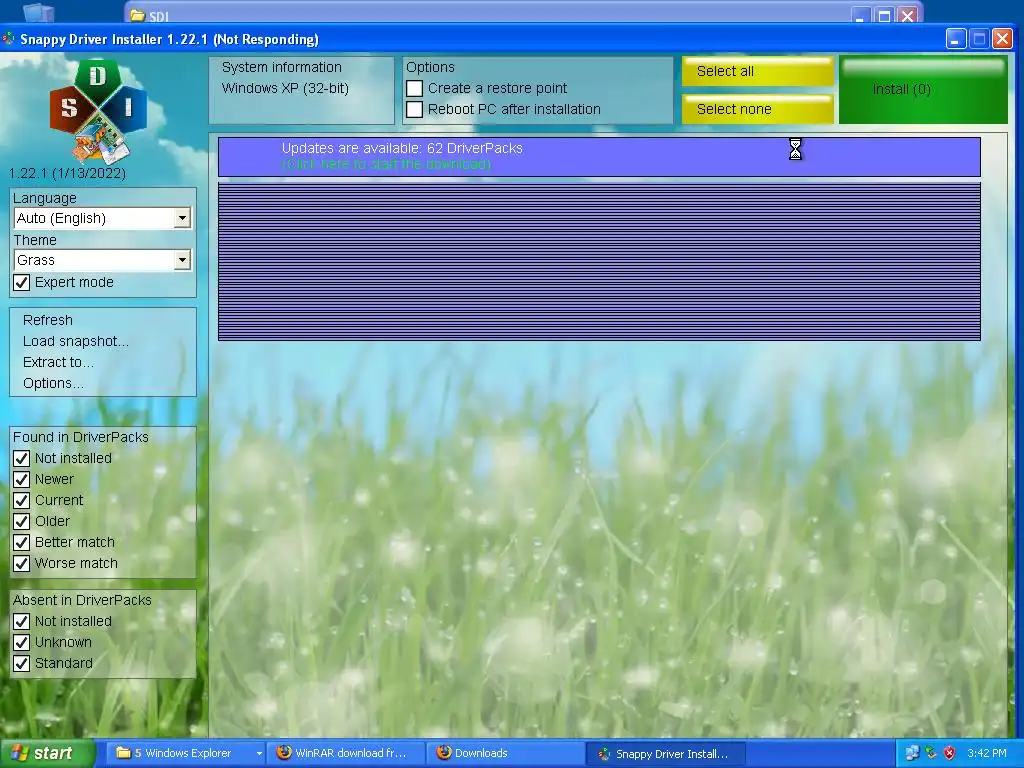Open the Theme dropdown
The height and width of the screenshot is (768, 1024).
pos(182,260)
